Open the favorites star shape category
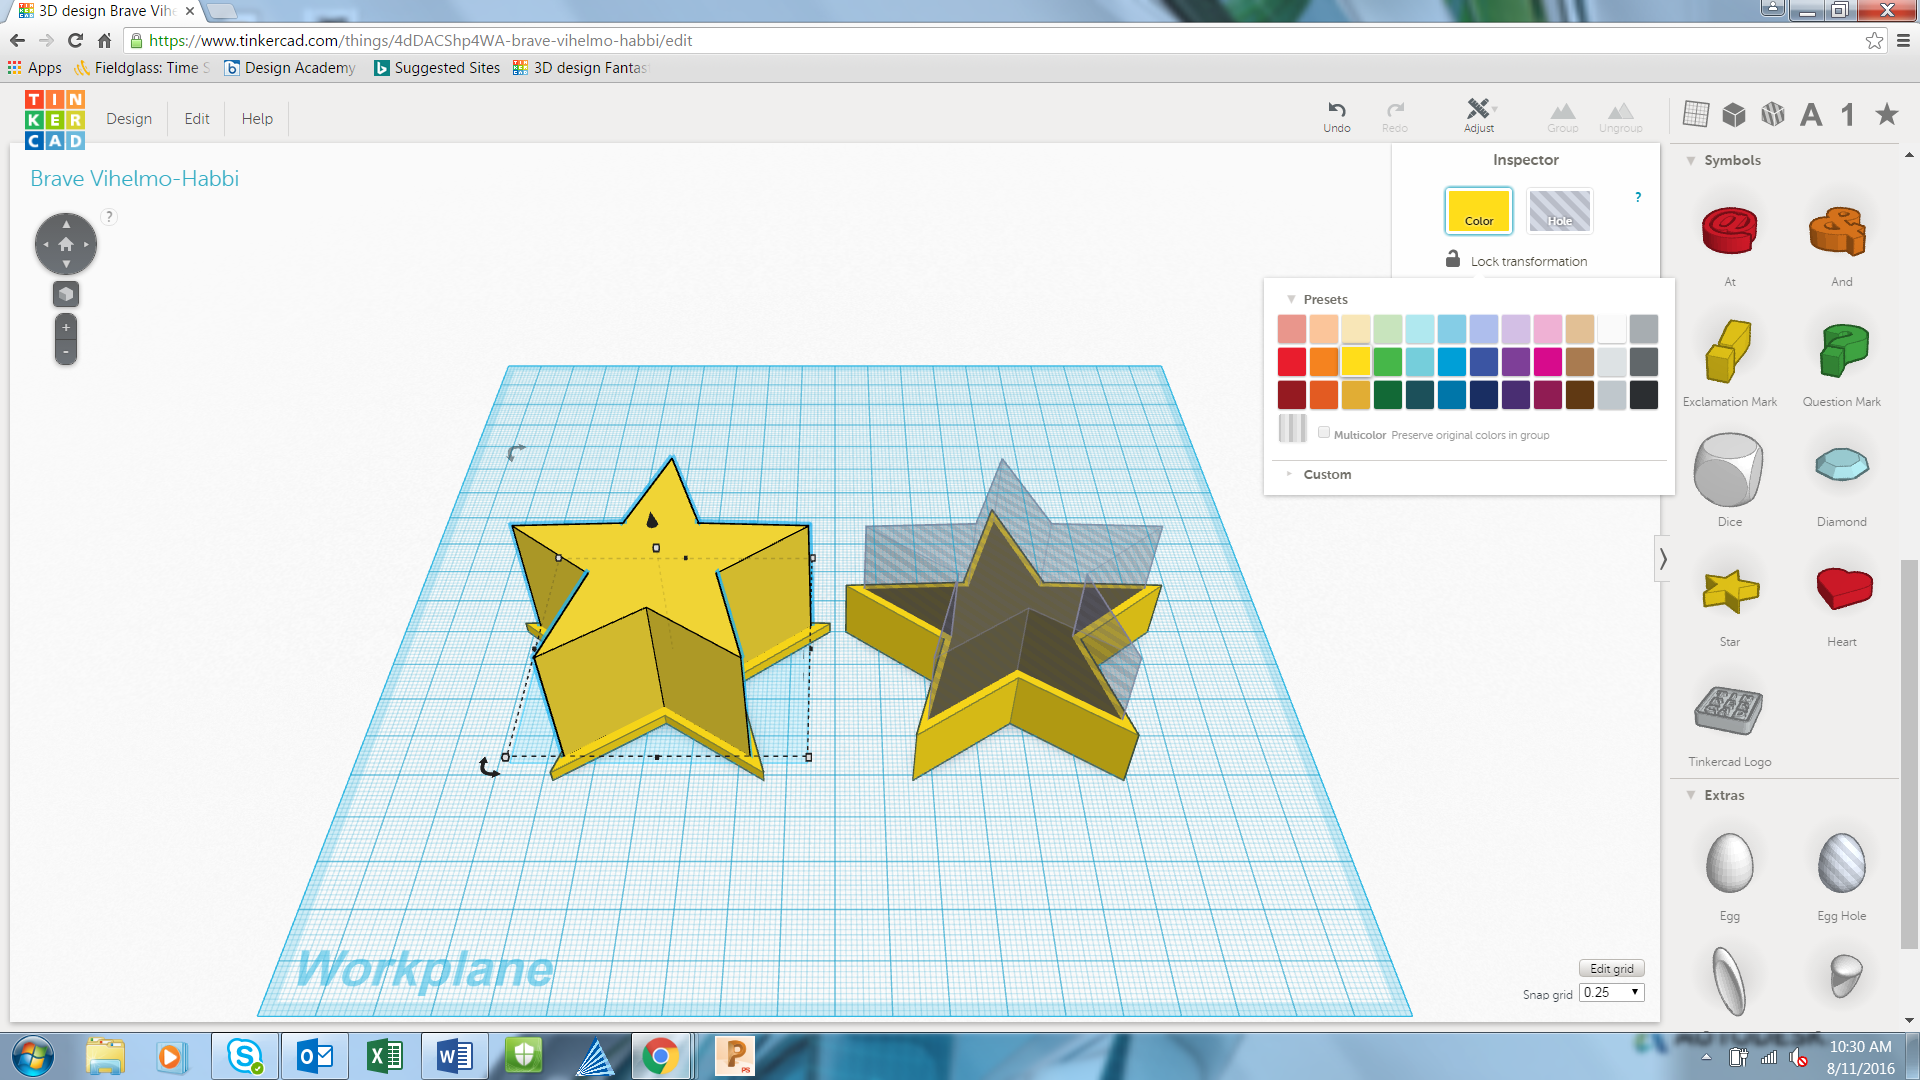 [1886, 115]
